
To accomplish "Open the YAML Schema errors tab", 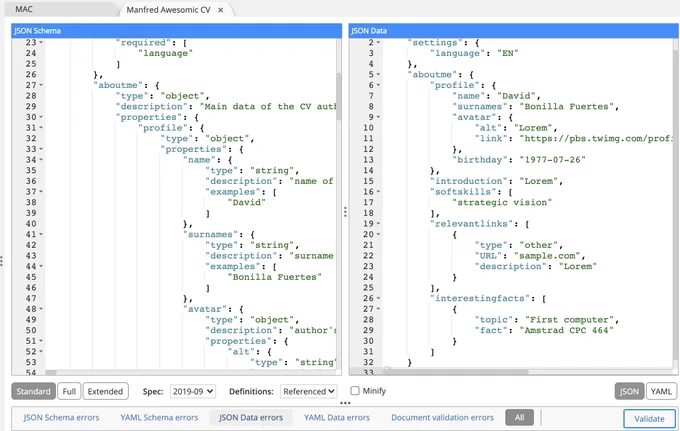I will (x=159, y=418).
